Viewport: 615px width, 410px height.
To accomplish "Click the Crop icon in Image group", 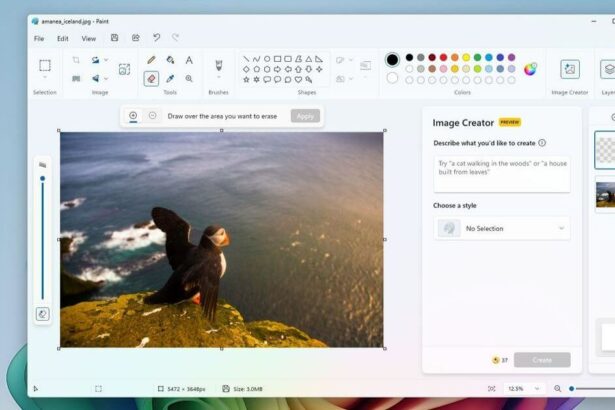I will pos(76,60).
